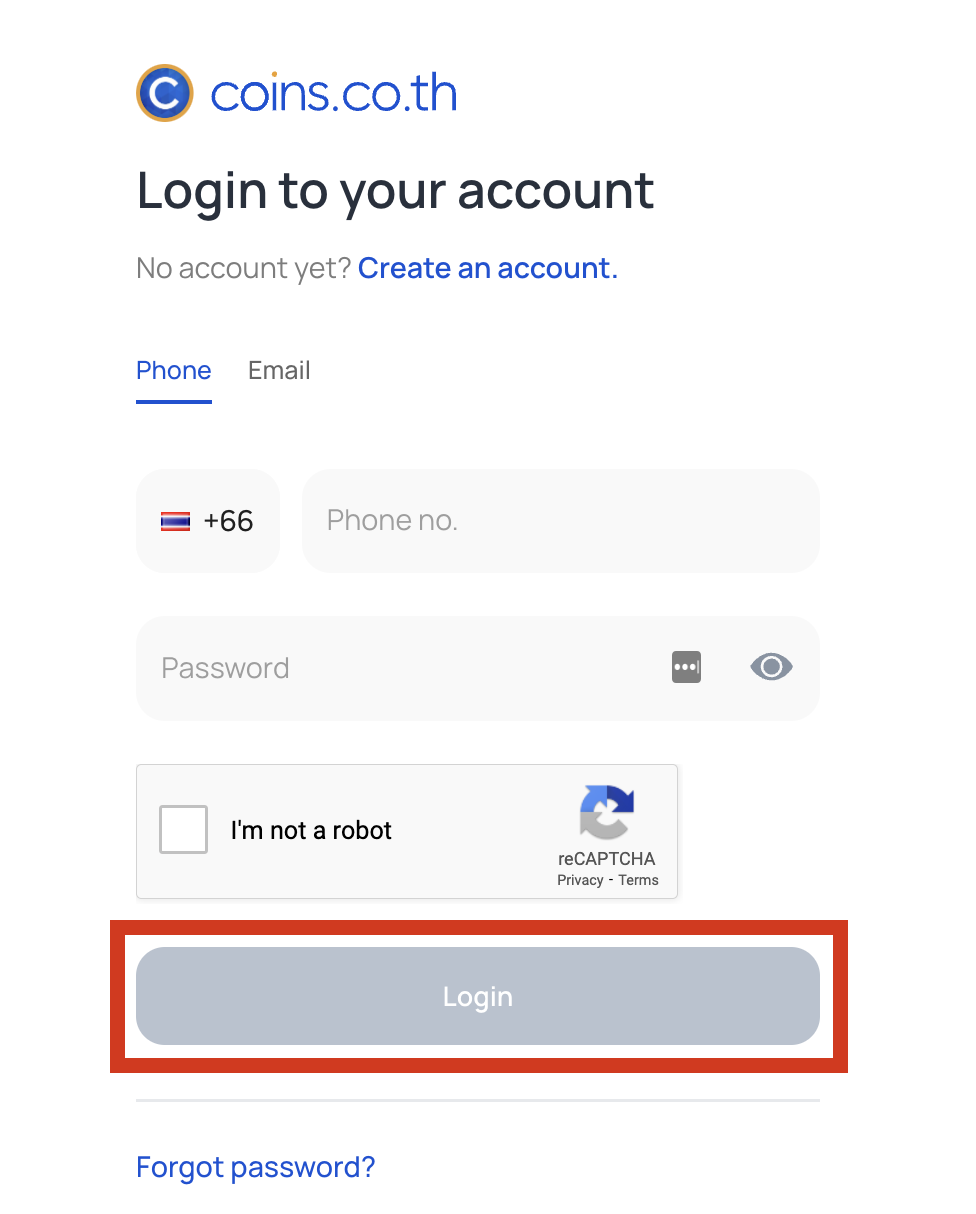Focus the Phone no. input field
Image resolution: width=976 pixels, height=1214 pixels.
tap(561, 521)
